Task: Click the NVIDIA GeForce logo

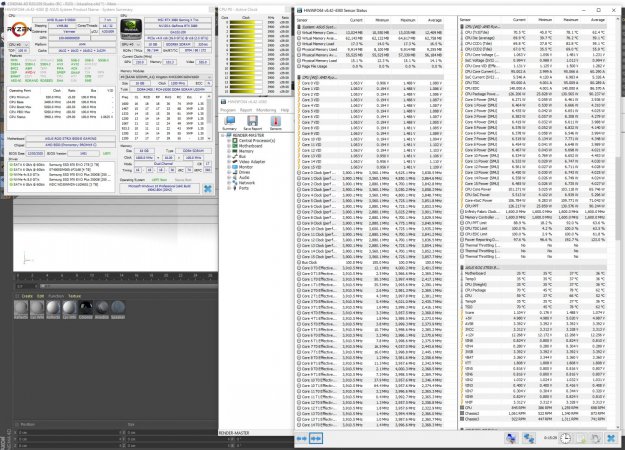Action: (131, 29)
